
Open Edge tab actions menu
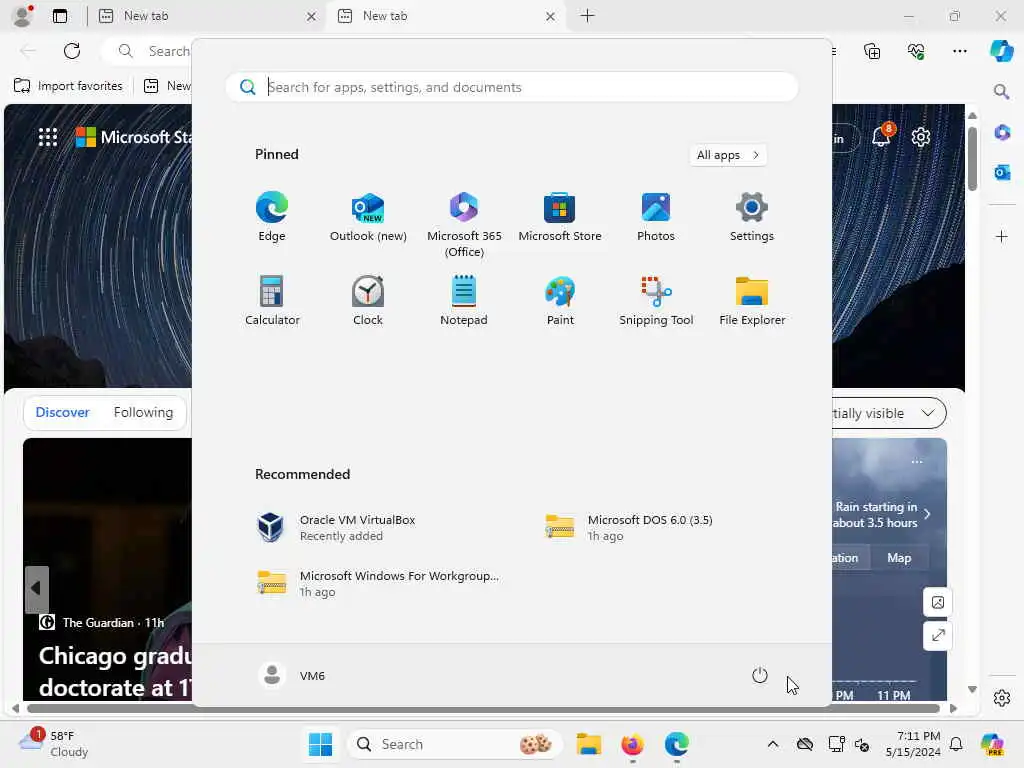pyautogui.click(x=60, y=16)
